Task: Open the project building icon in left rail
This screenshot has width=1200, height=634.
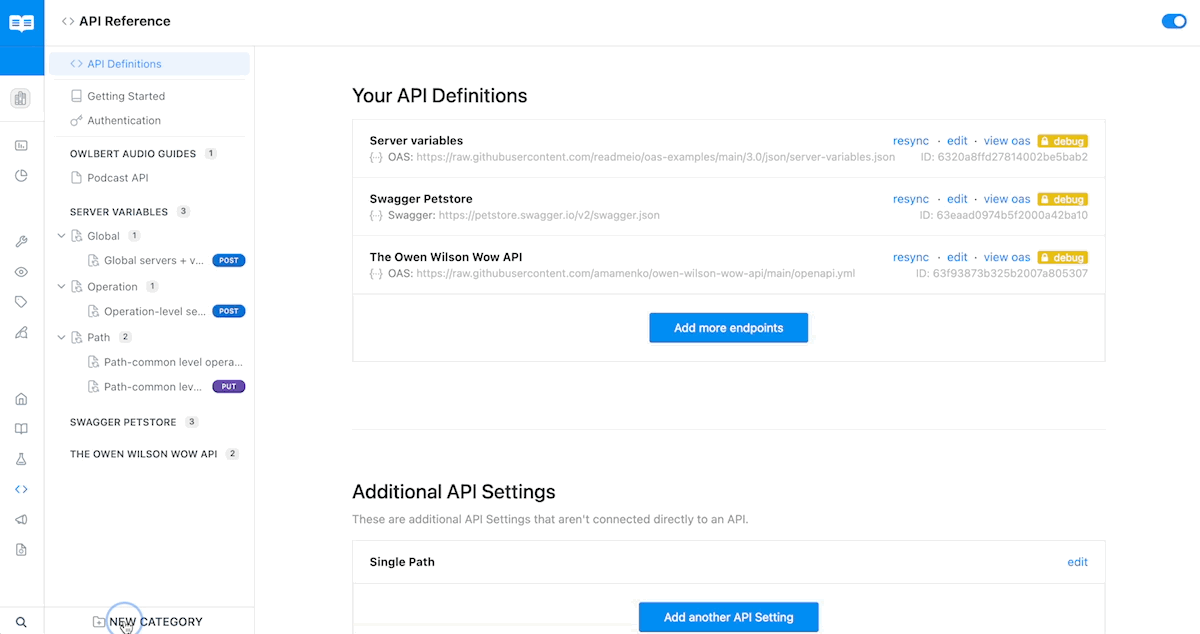Action: click(x=21, y=98)
